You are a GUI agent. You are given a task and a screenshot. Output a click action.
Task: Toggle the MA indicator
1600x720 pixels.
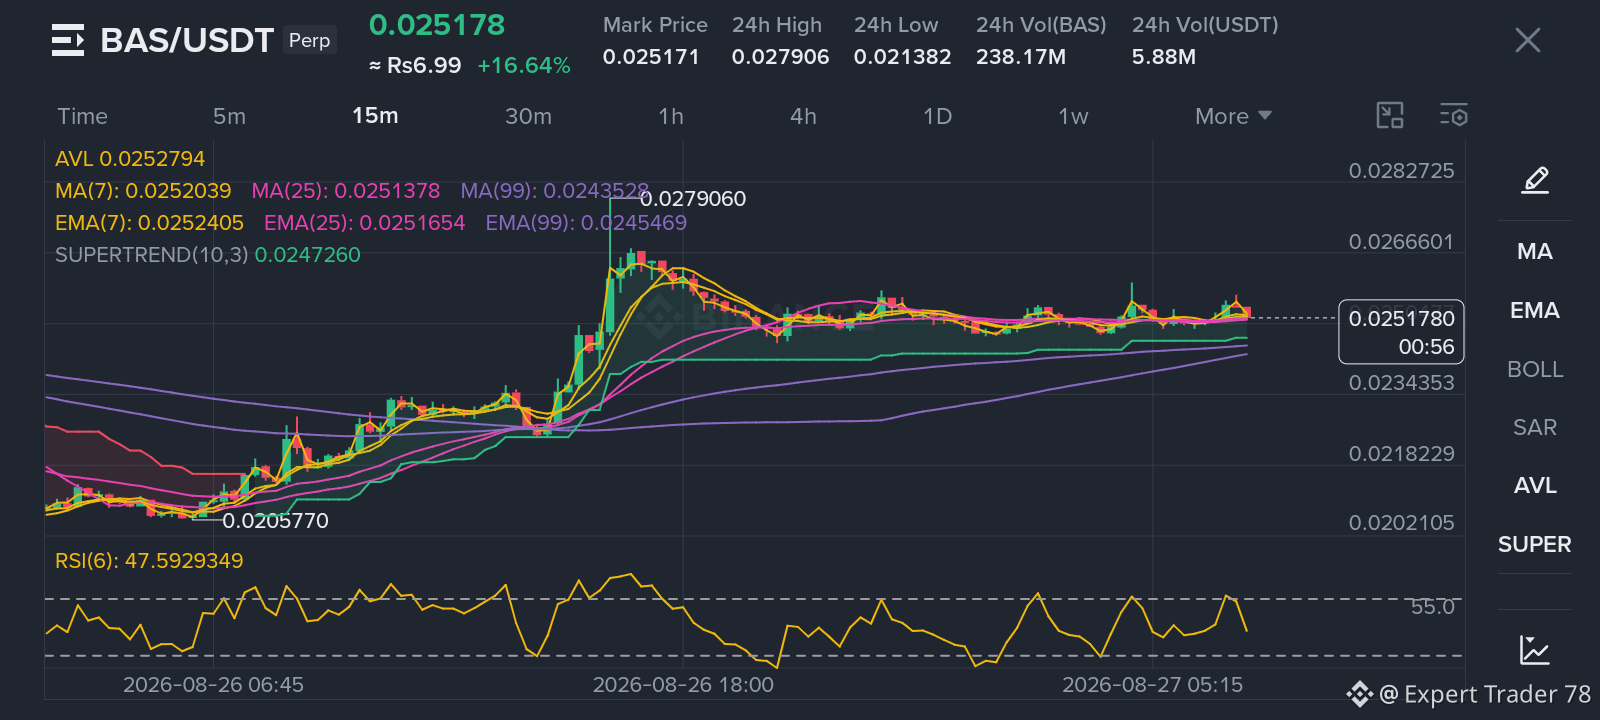coord(1535,252)
